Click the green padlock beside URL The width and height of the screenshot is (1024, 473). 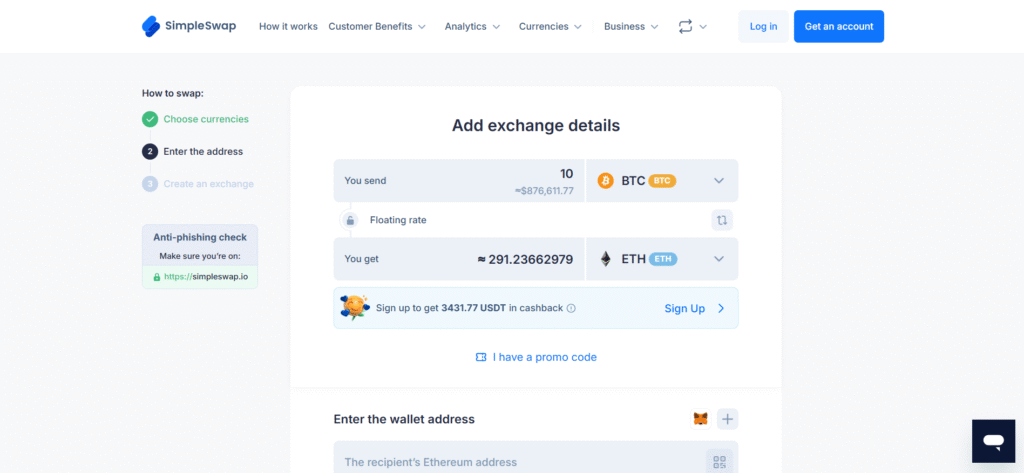157,277
